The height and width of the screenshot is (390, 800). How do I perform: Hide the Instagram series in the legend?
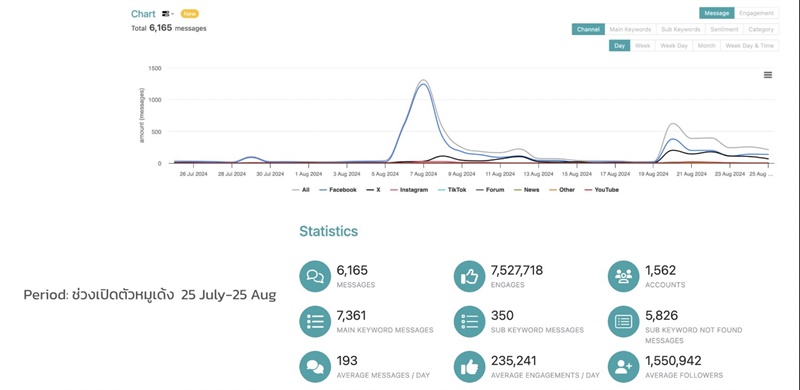[409, 190]
